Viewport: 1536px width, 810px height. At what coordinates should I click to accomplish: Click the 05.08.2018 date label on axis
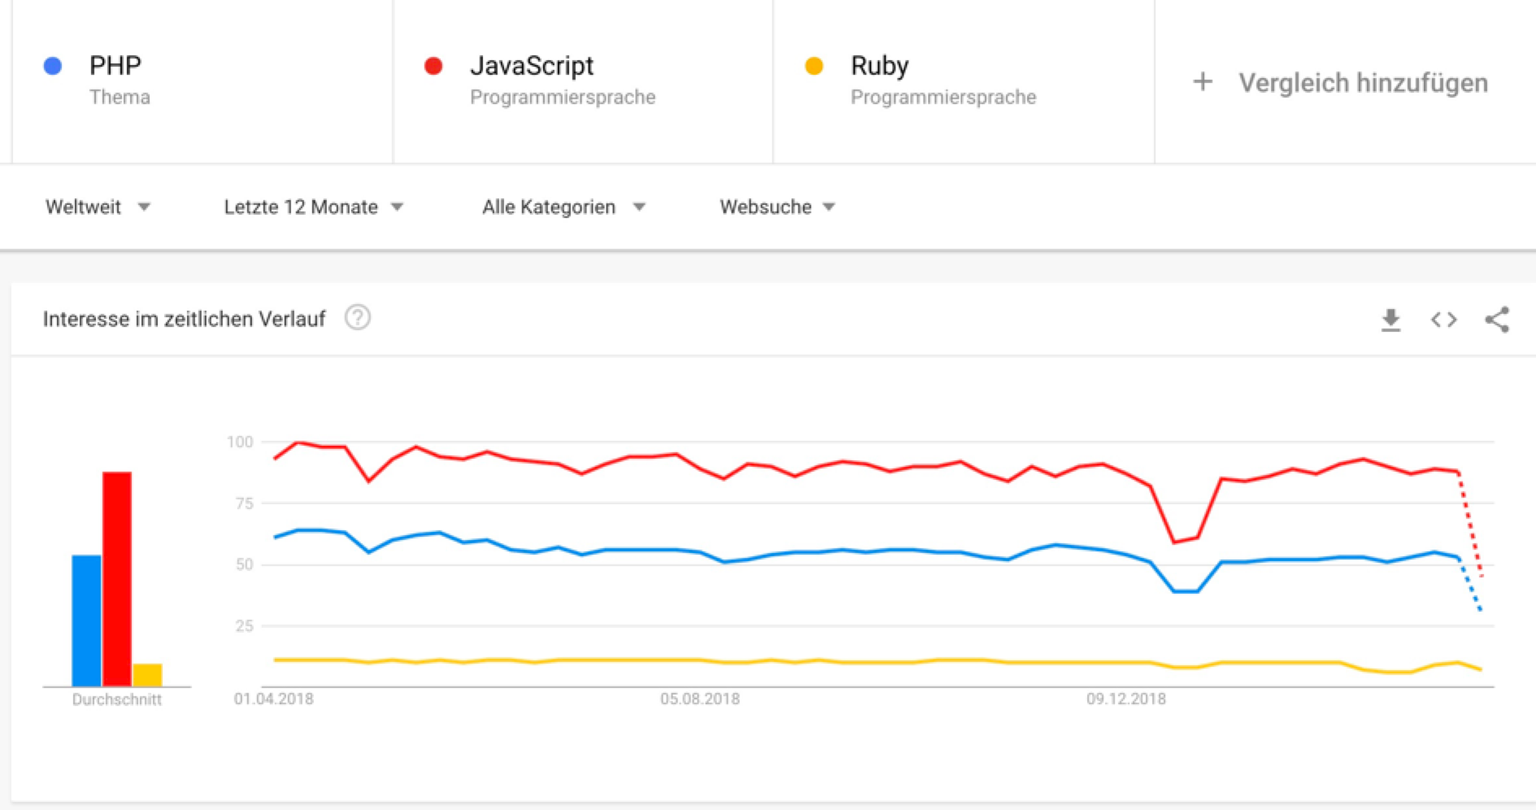(700, 699)
